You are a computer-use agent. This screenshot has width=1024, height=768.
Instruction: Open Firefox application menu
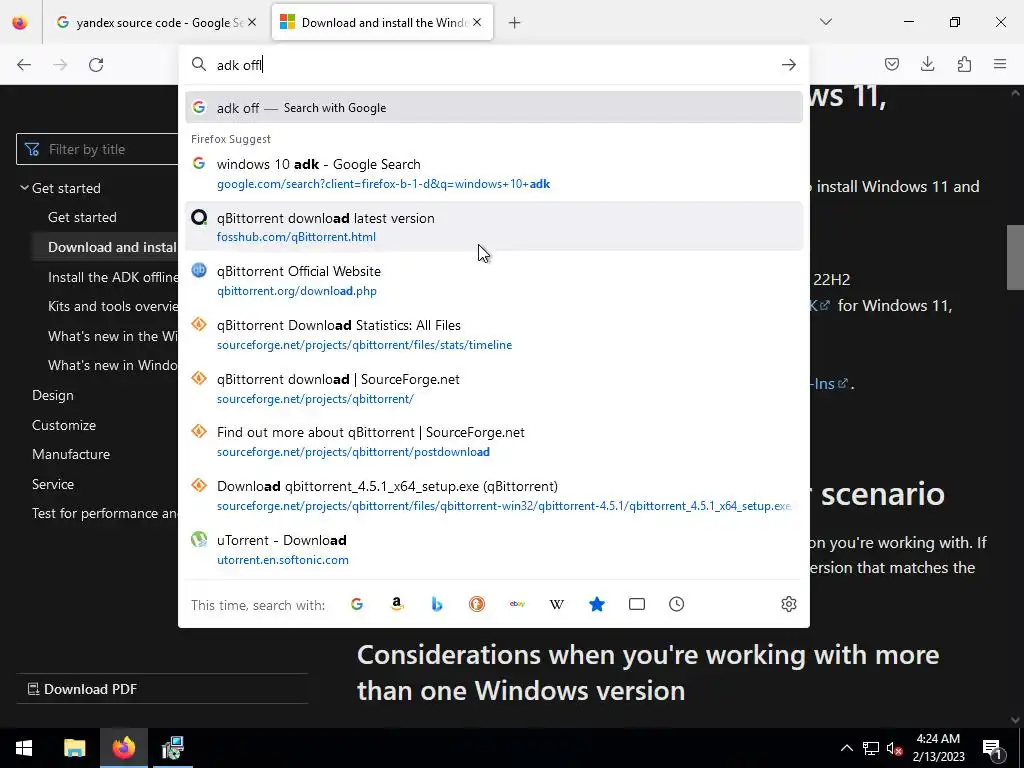click(1000, 64)
